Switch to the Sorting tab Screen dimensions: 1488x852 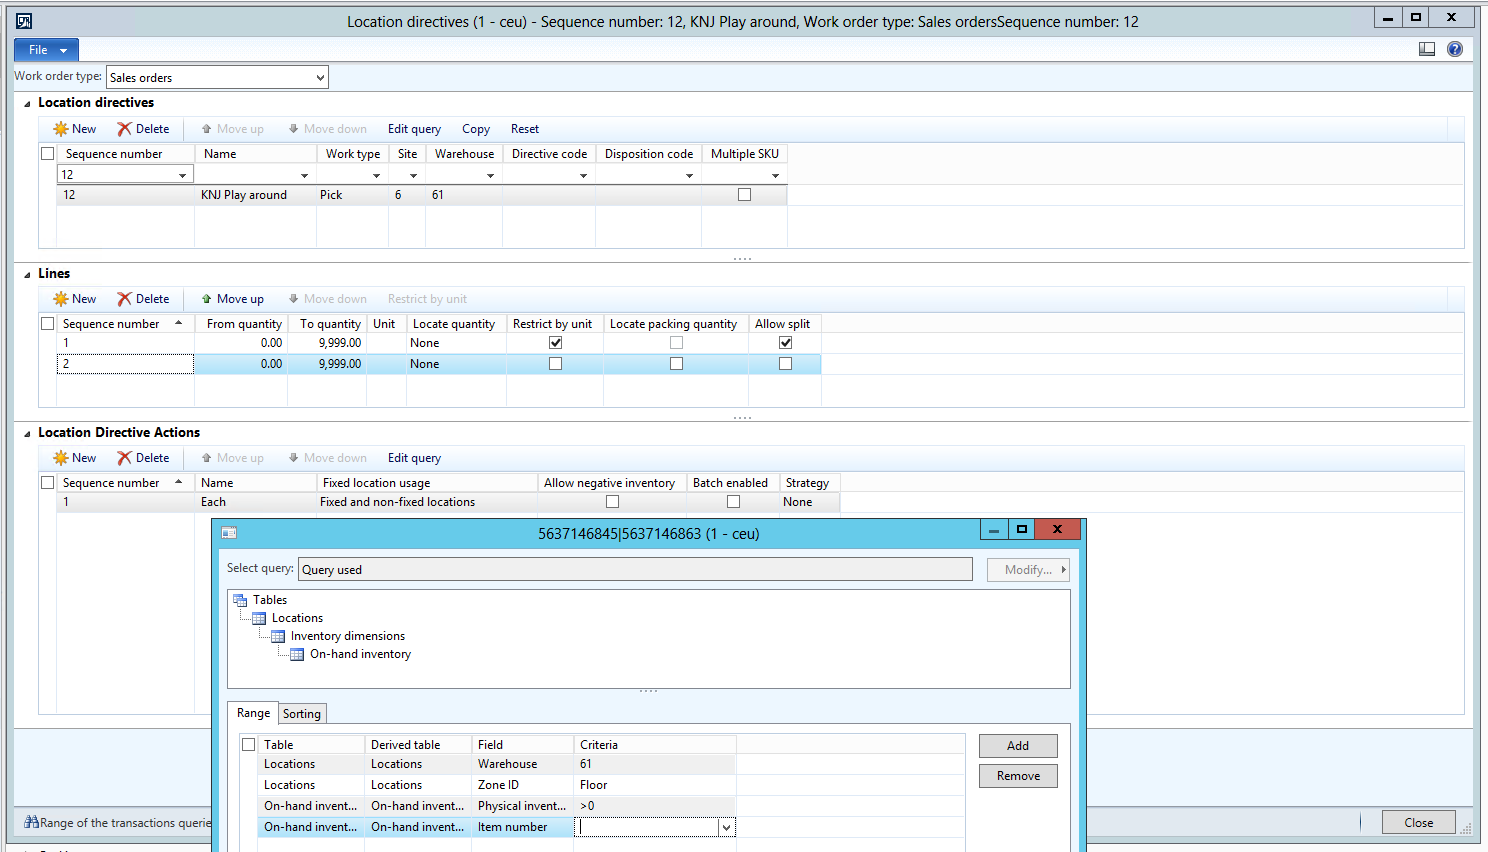click(301, 714)
